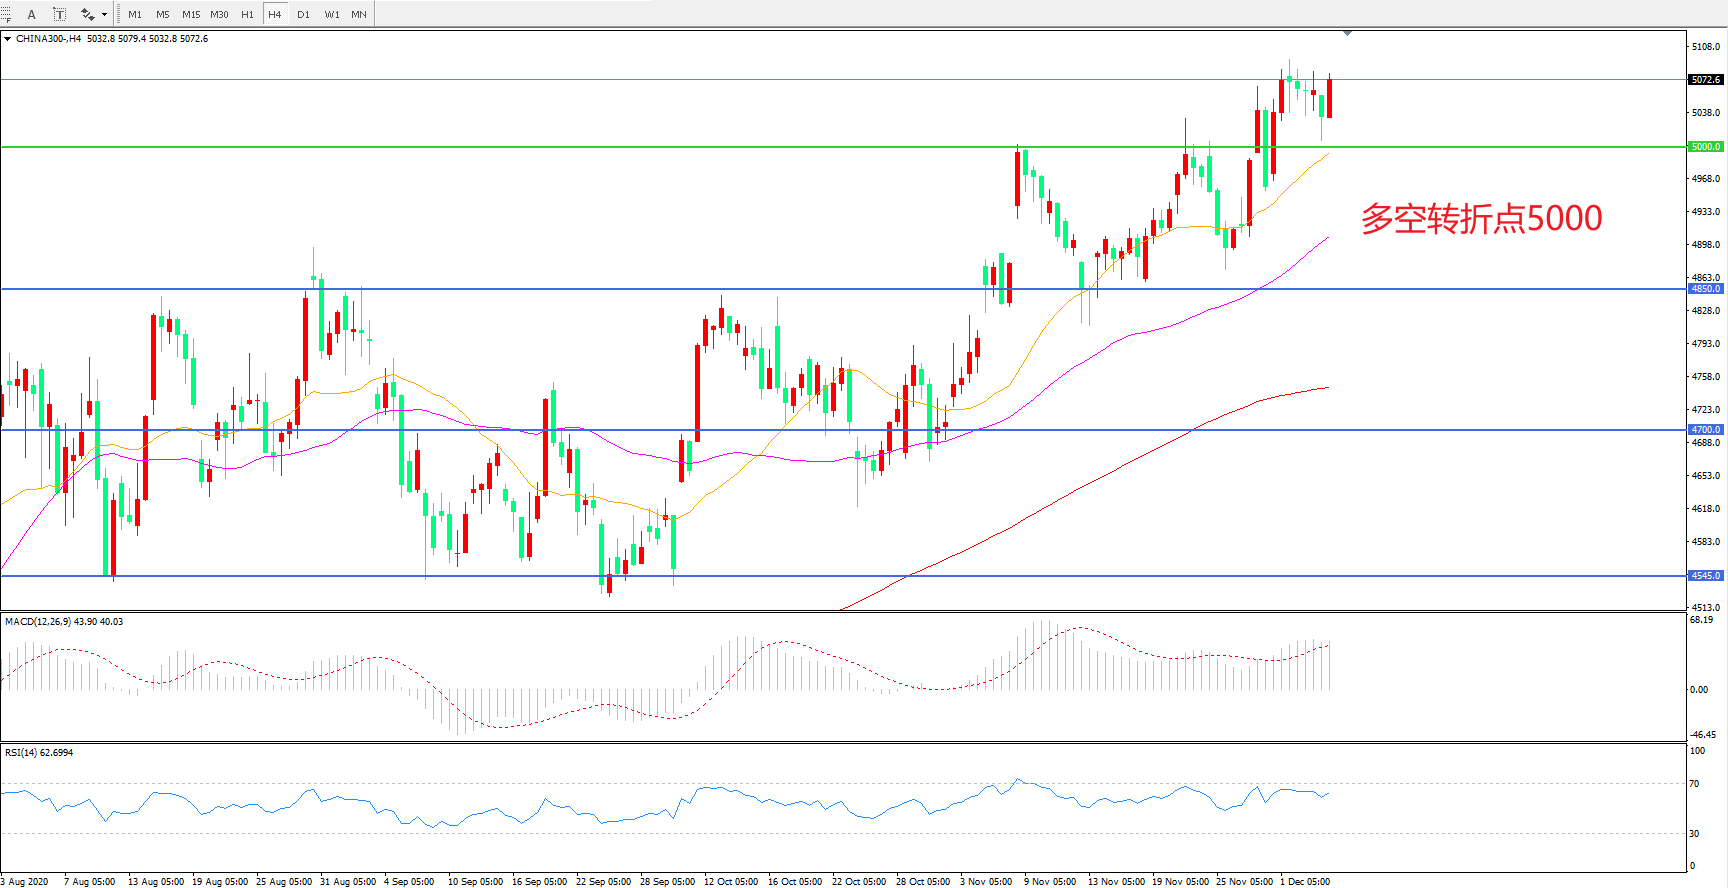Select the MN monthly timeframe
Viewport: 1728px width, 888px height.
click(358, 14)
